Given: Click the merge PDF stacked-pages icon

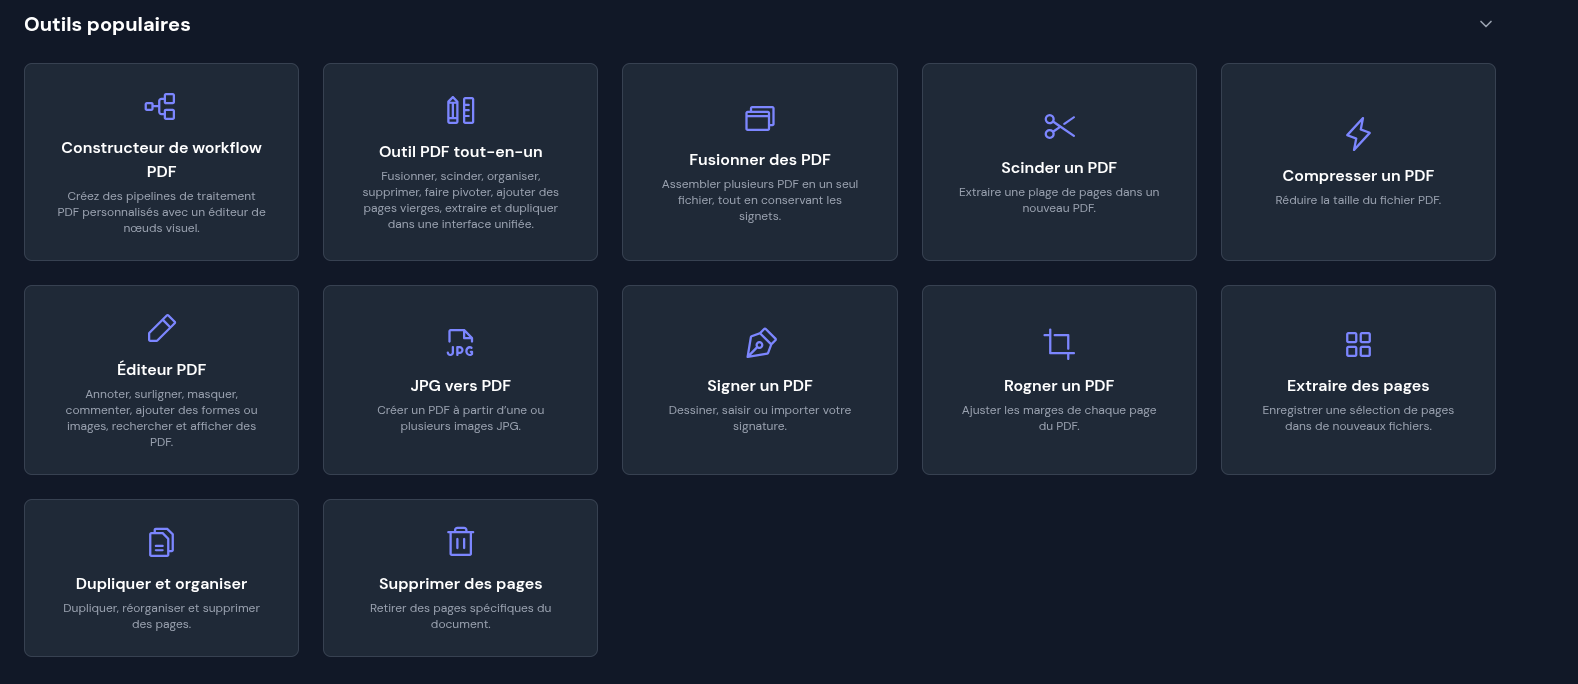Looking at the screenshot, I should pyautogui.click(x=759, y=118).
